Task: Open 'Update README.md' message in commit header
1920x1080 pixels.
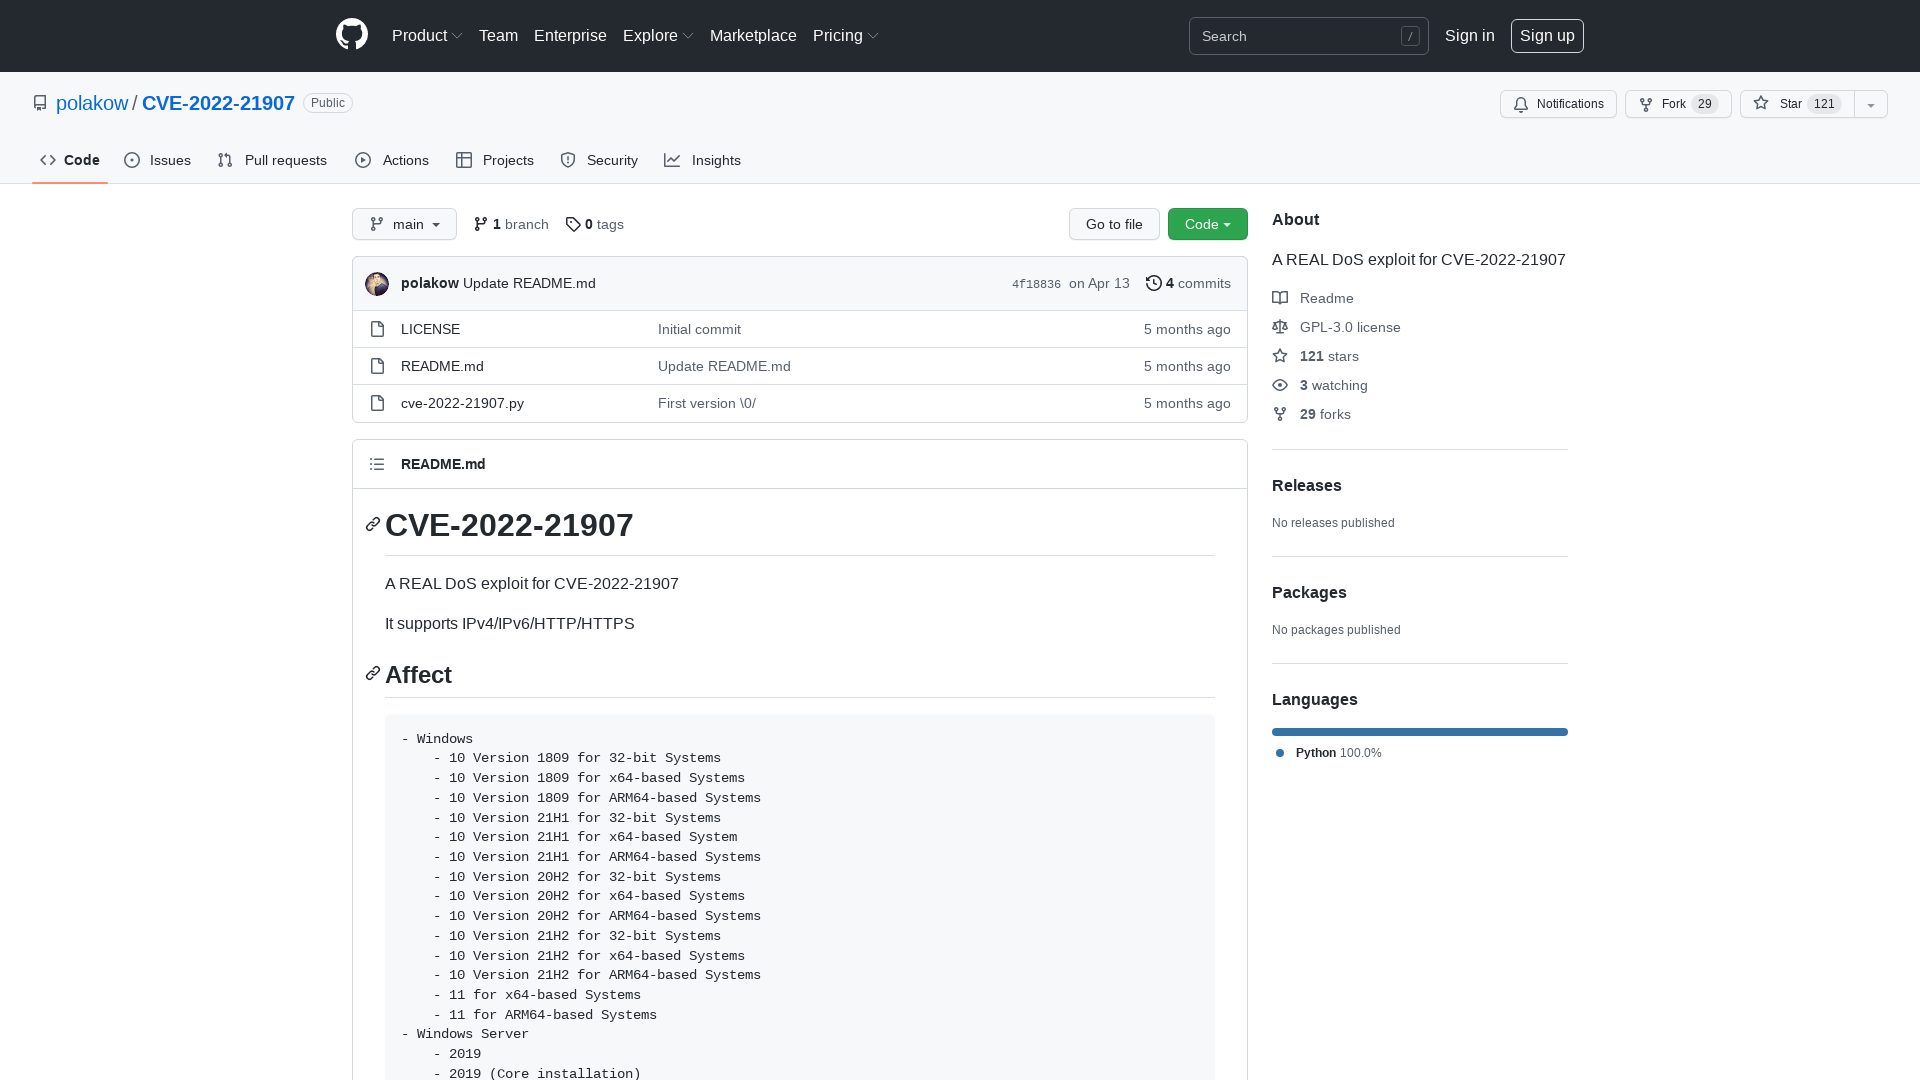Action: pyautogui.click(x=529, y=284)
